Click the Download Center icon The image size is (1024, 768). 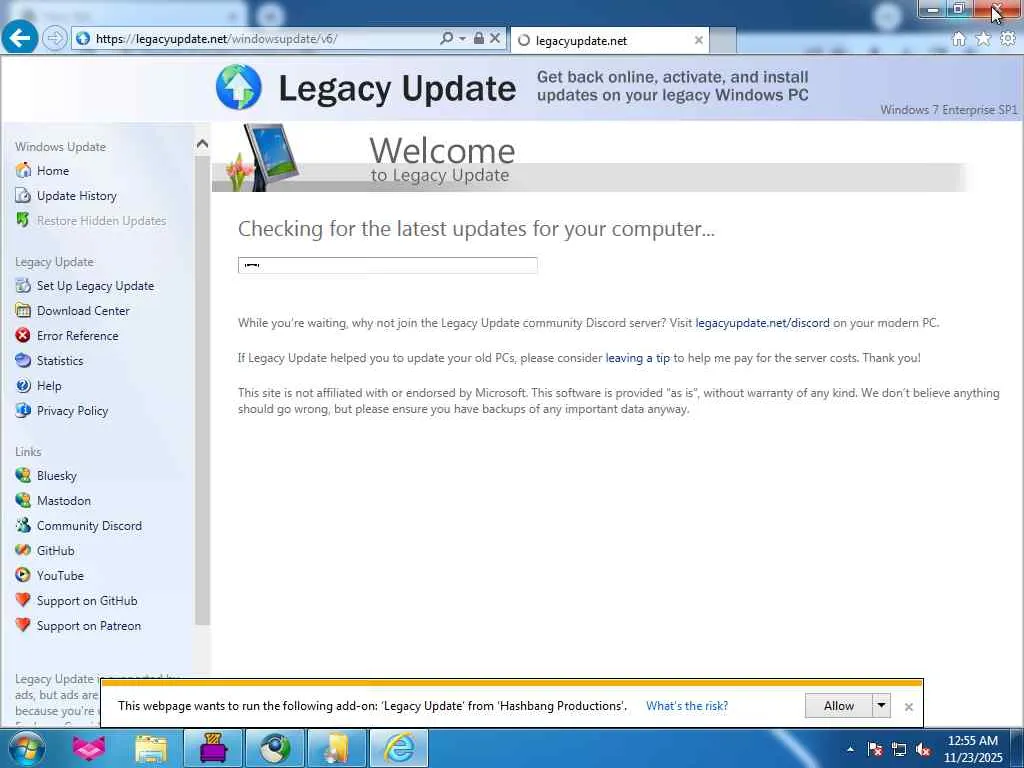click(x=23, y=311)
